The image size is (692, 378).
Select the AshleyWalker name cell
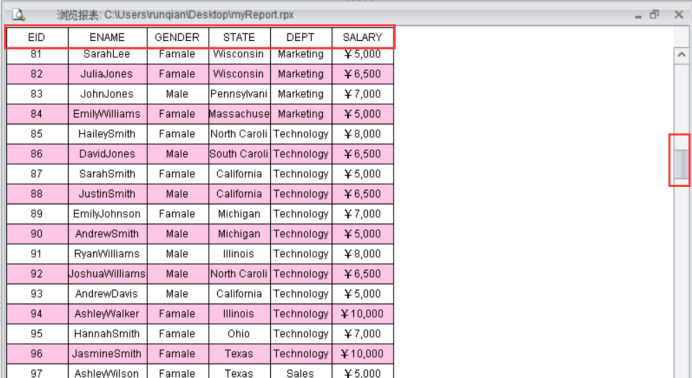point(108,314)
